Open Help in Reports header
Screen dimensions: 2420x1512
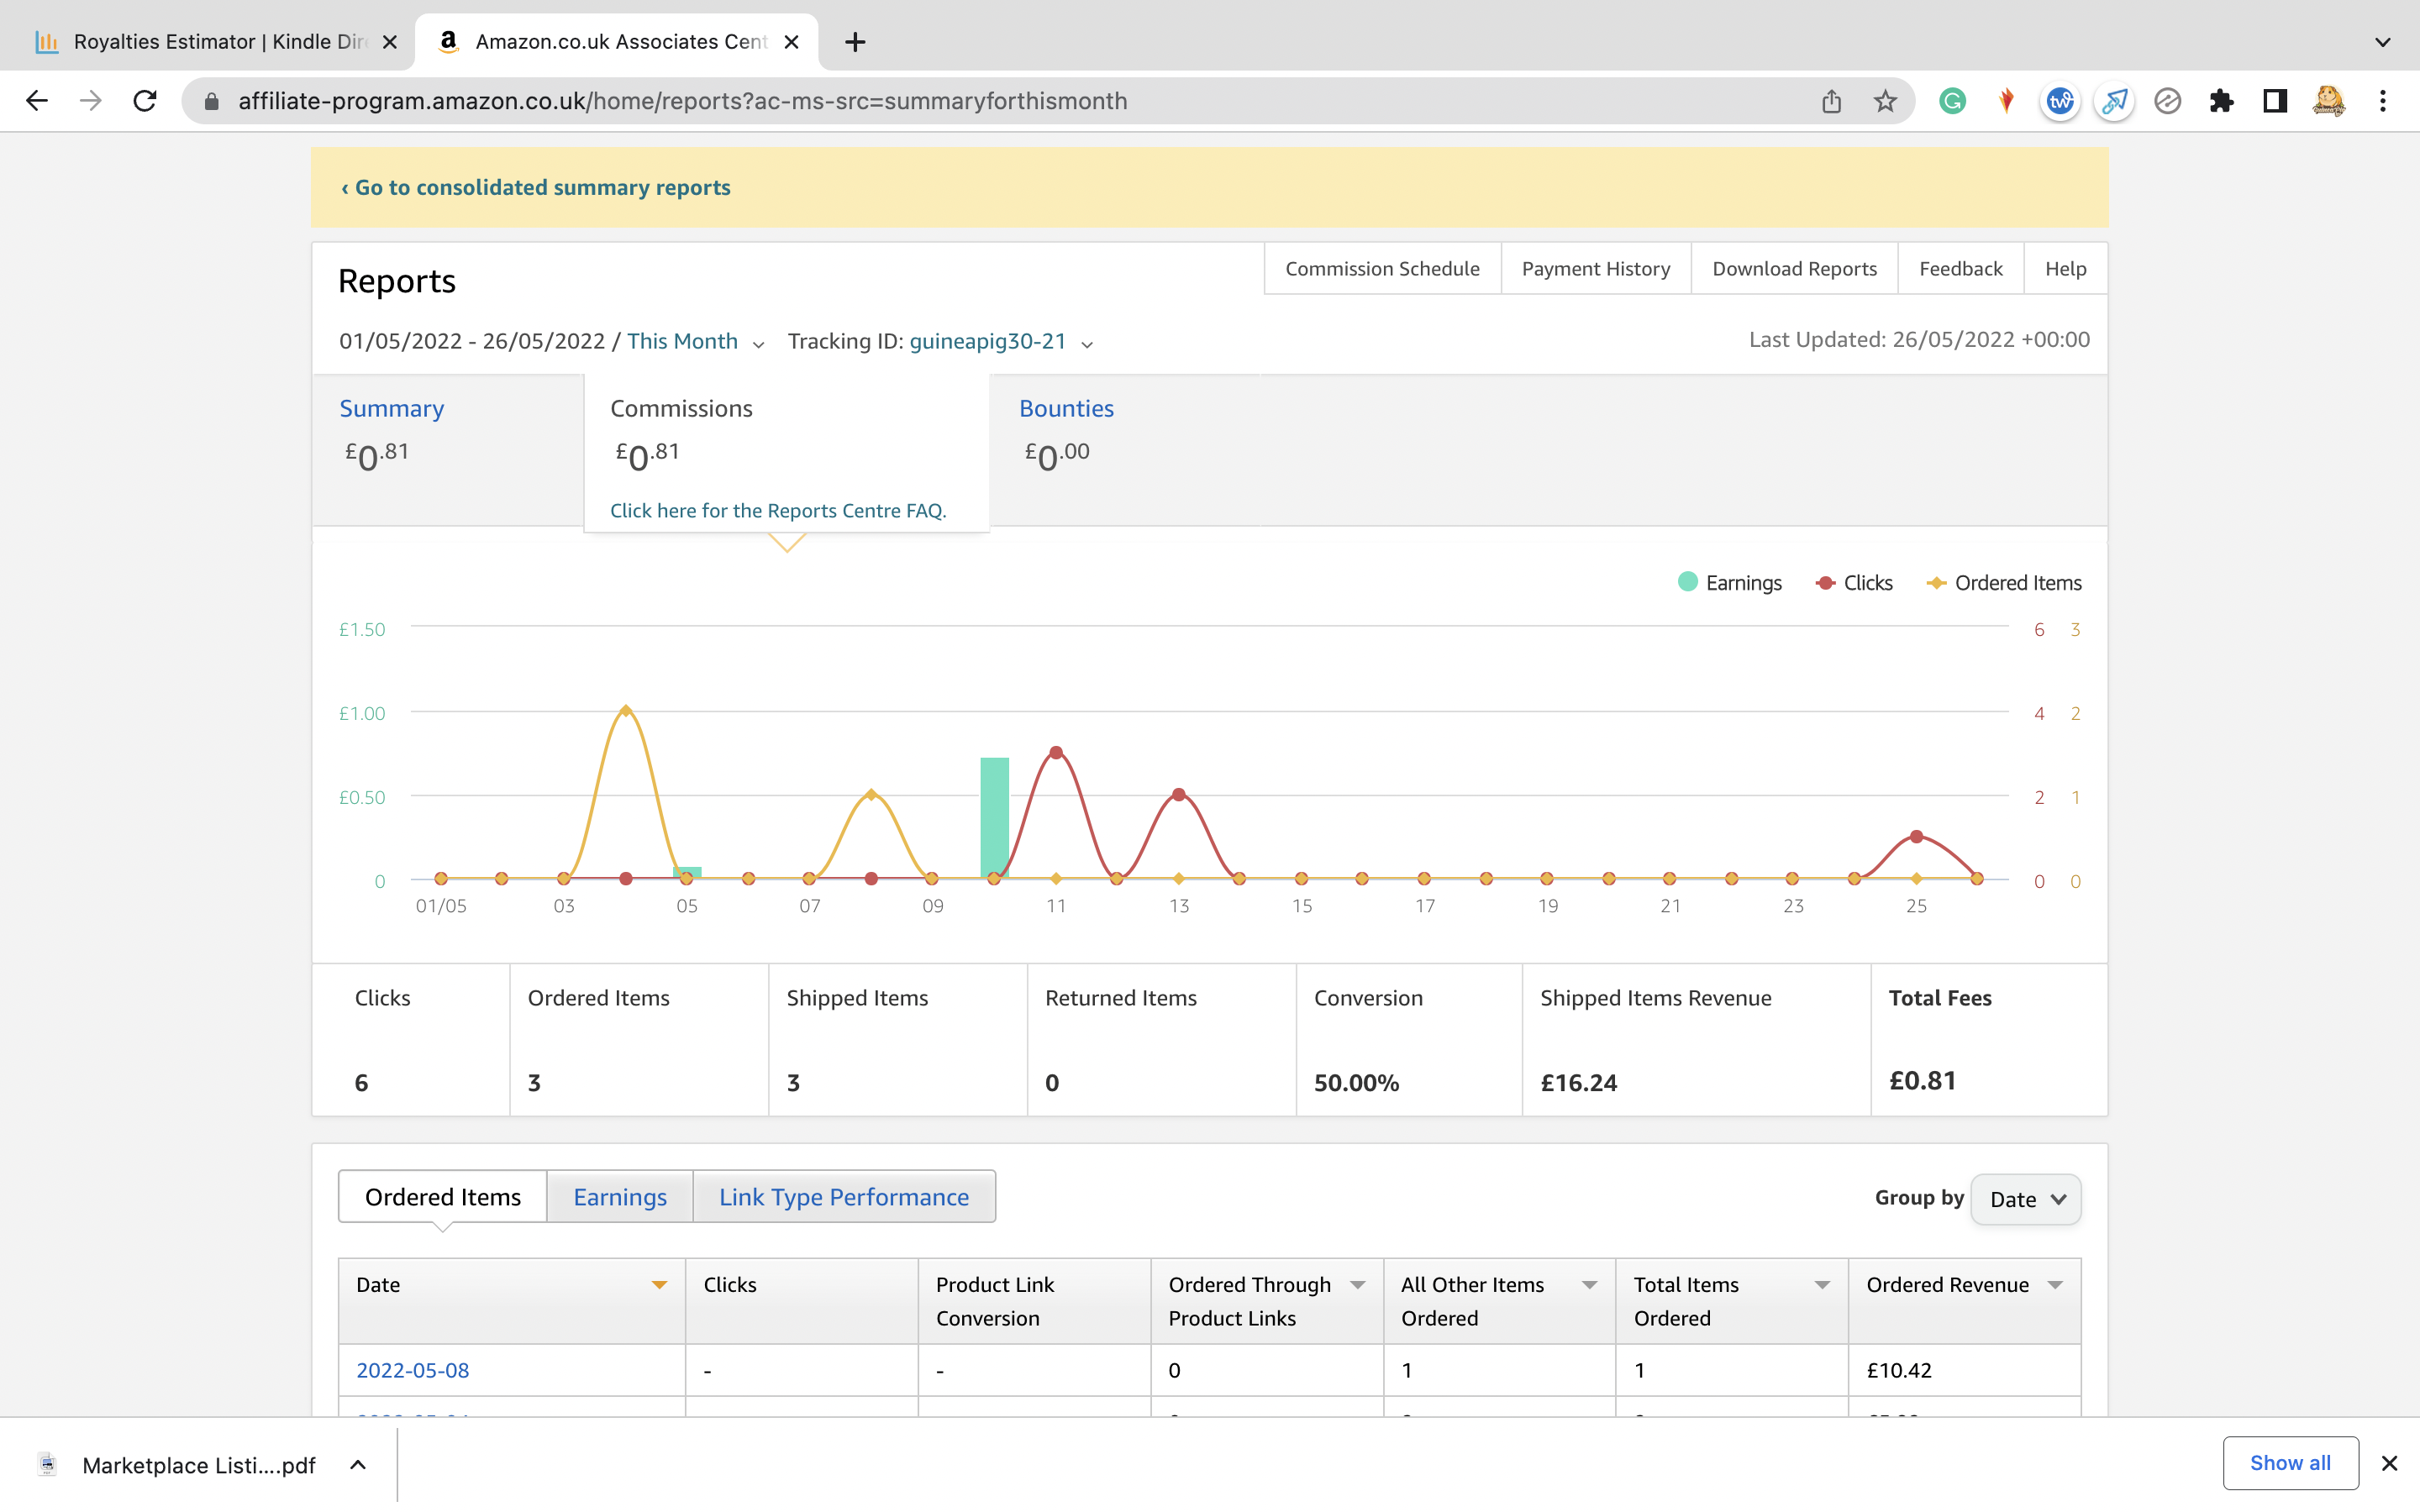tap(2065, 268)
